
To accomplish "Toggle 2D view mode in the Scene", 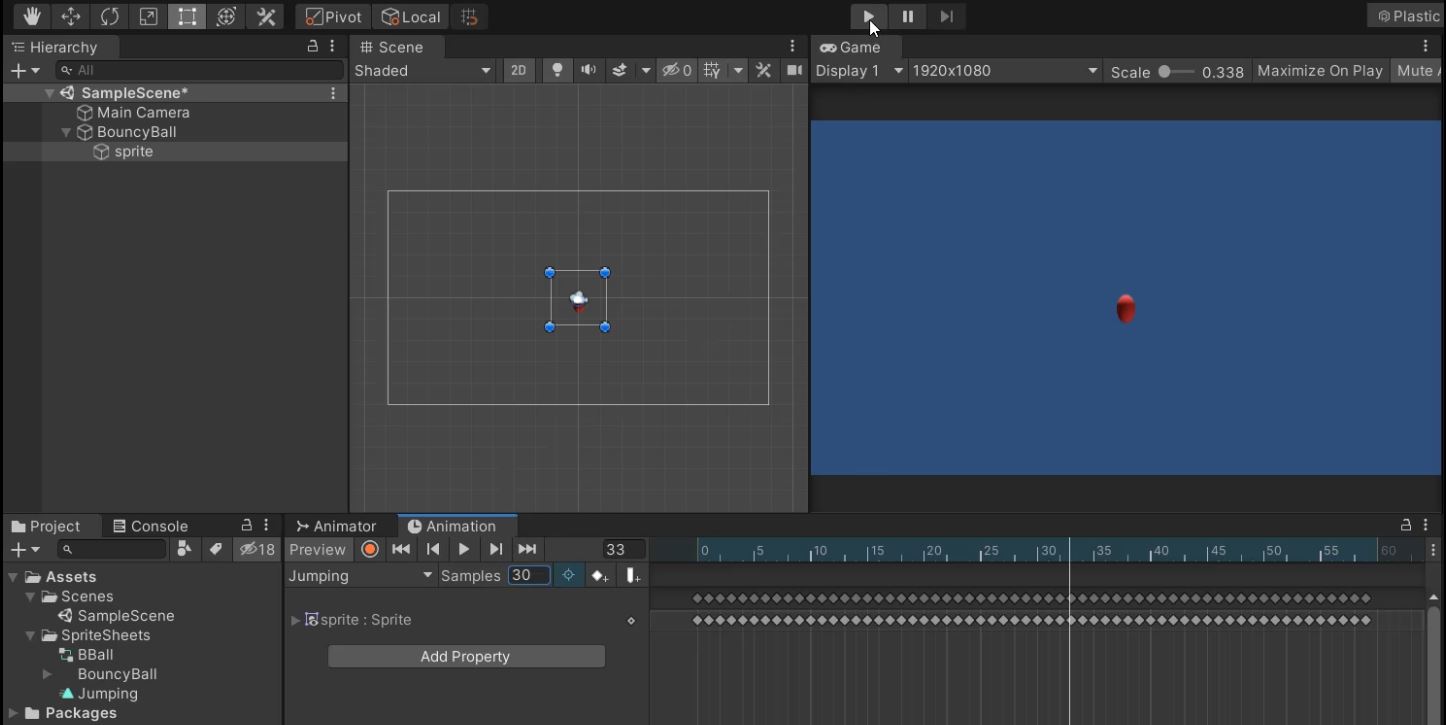I will [x=518, y=71].
